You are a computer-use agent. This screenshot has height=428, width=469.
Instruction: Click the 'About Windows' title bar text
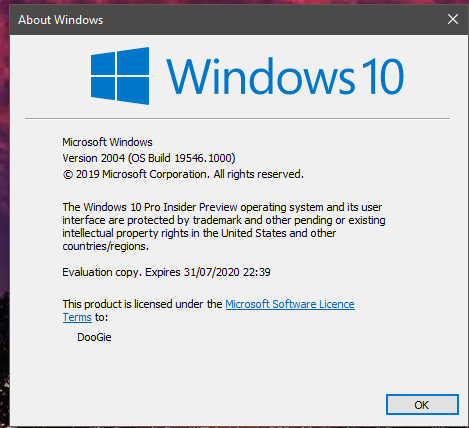click(61, 20)
